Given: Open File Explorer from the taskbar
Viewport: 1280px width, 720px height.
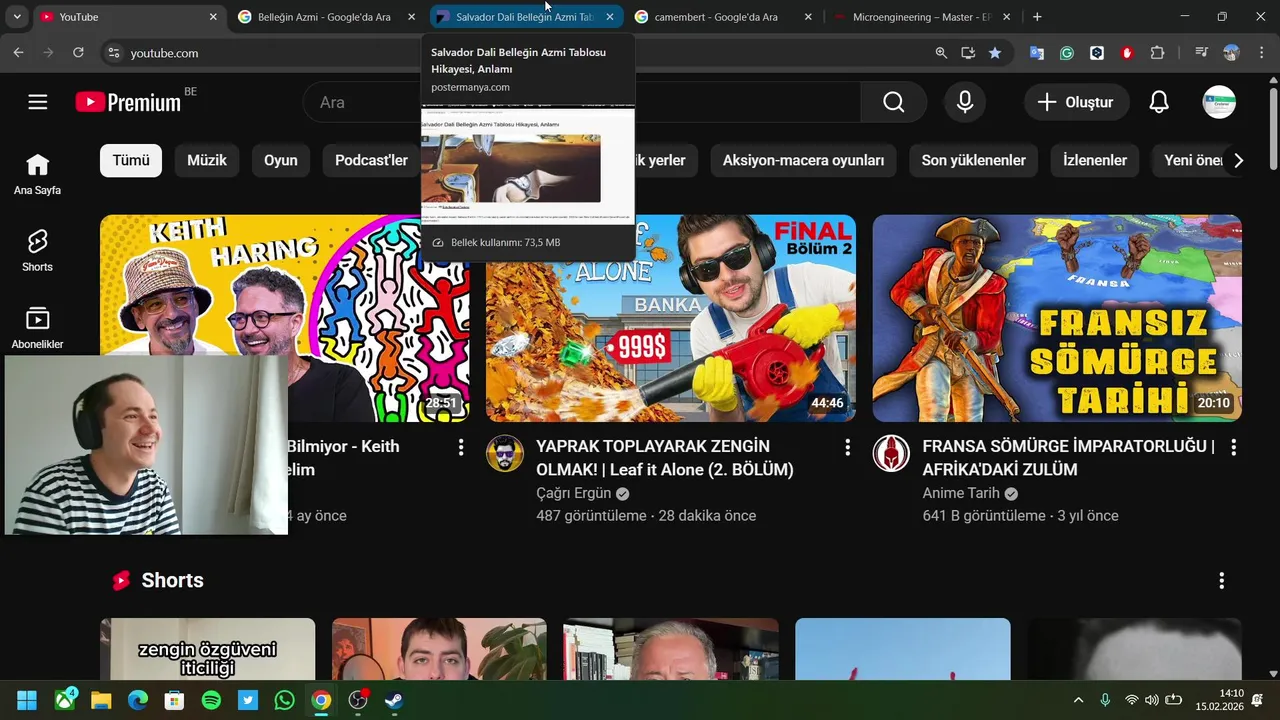Looking at the screenshot, I should [x=101, y=700].
